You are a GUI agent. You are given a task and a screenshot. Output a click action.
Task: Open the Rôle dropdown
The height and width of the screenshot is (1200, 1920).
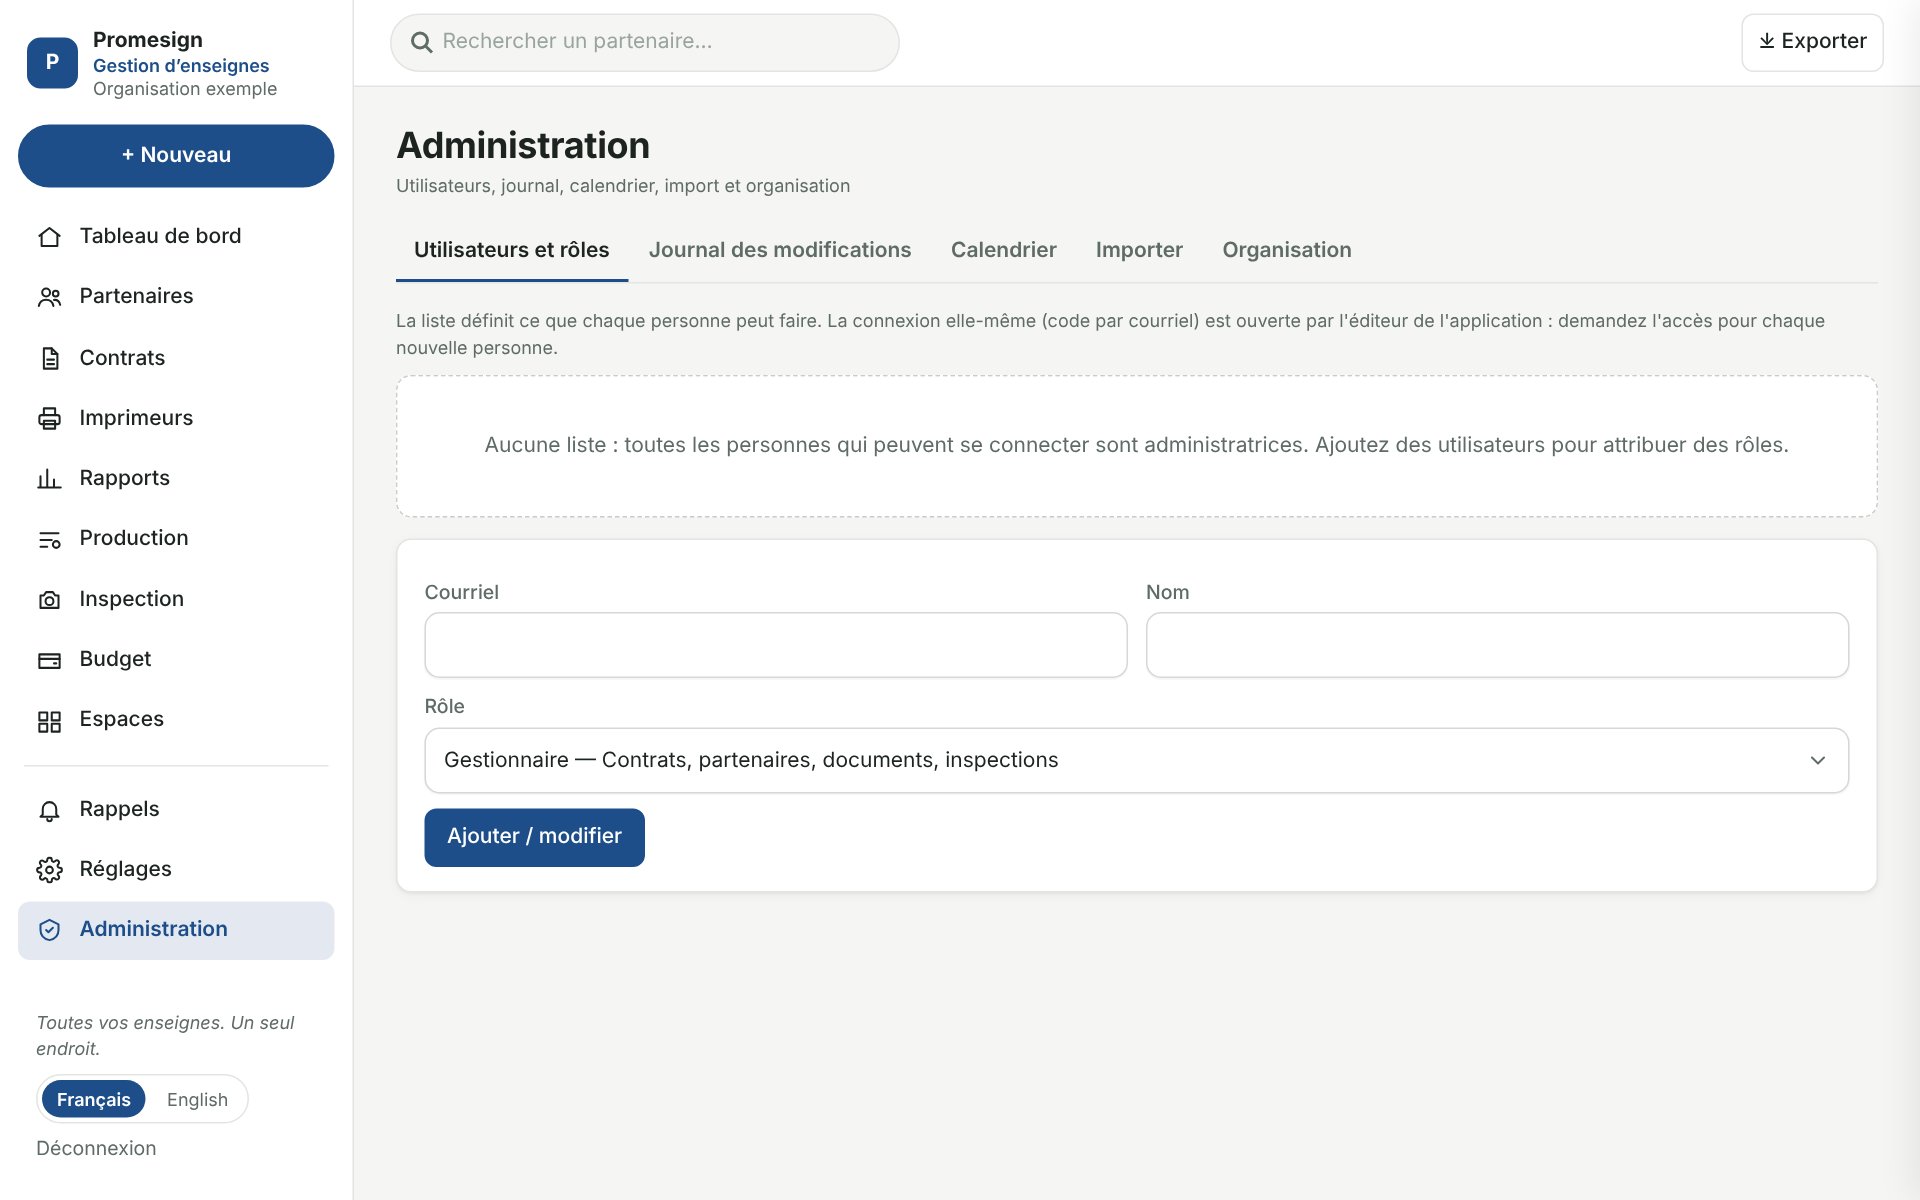pyautogui.click(x=1136, y=760)
